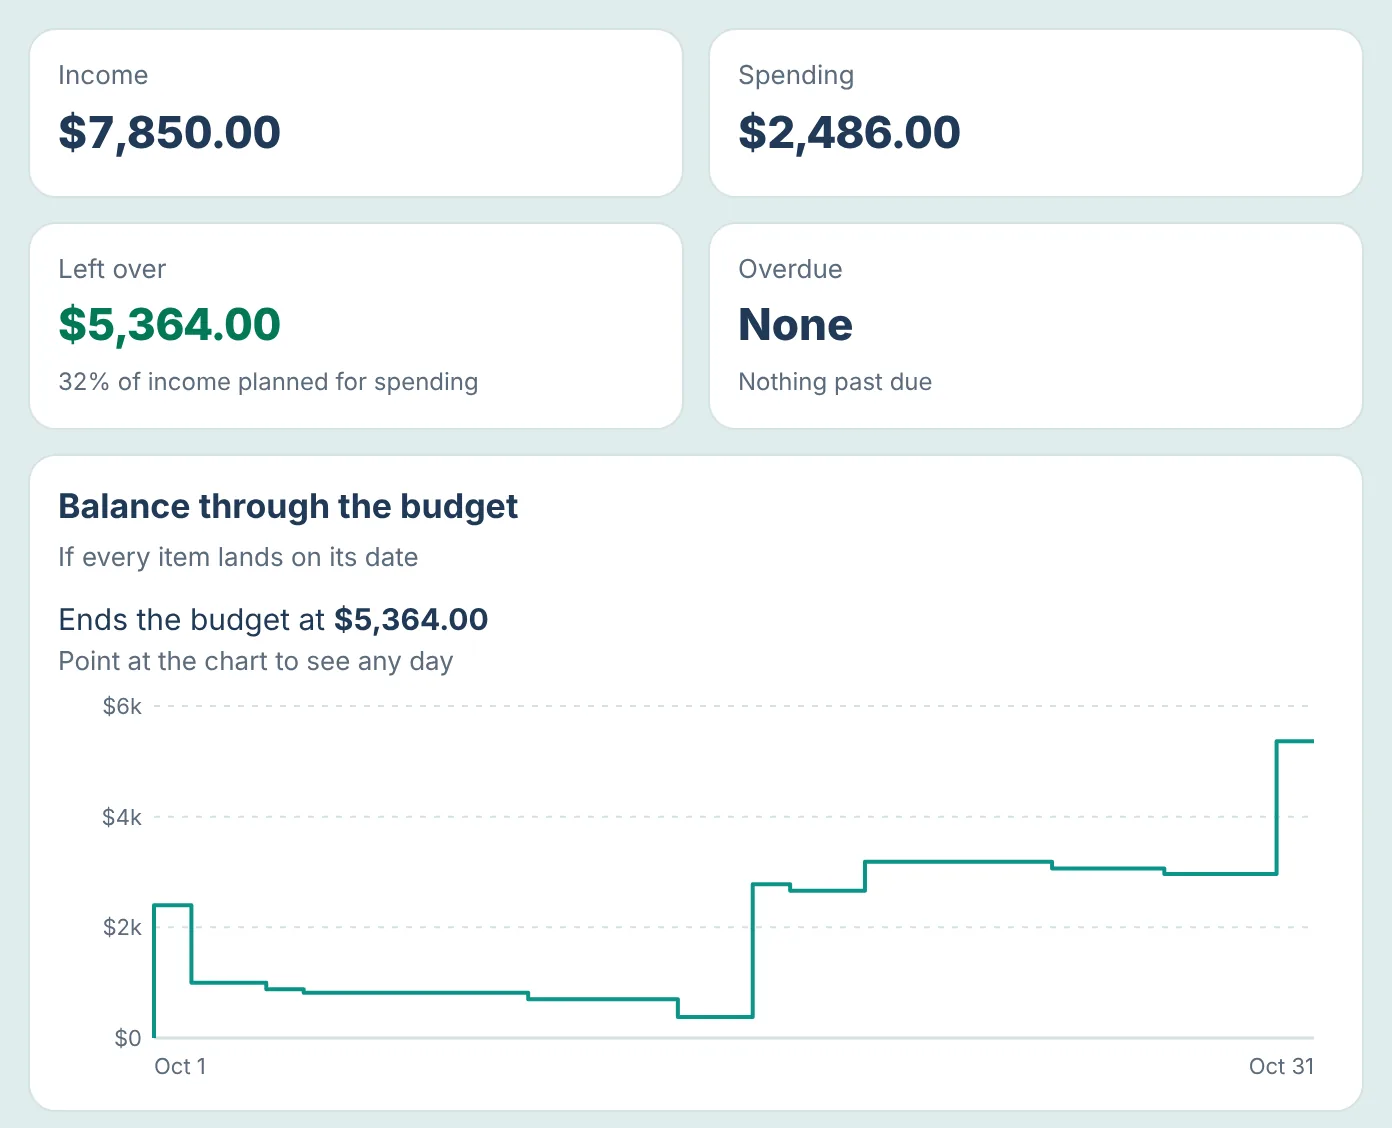
Task: Click the Overdue value None
Action: point(795,324)
